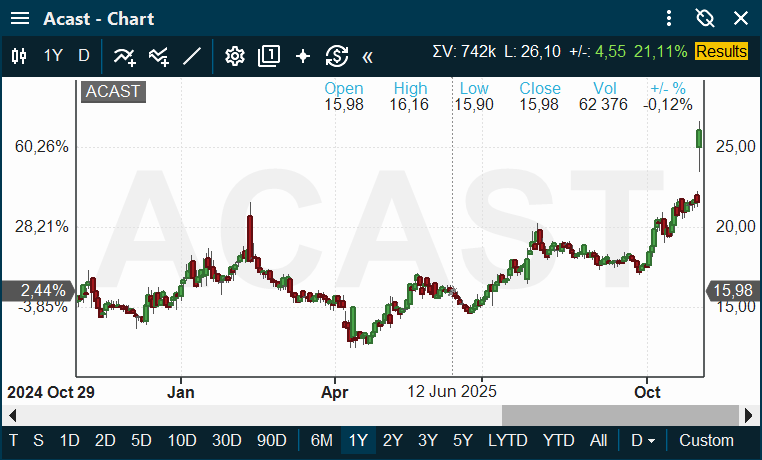Click the ACAST ticker label

click(x=113, y=91)
